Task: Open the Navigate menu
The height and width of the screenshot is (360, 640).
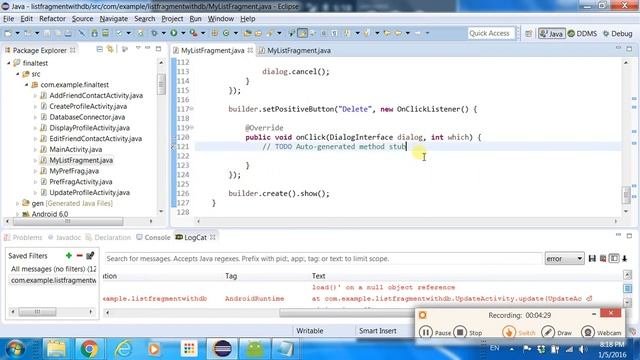Action: coord(113,19)
